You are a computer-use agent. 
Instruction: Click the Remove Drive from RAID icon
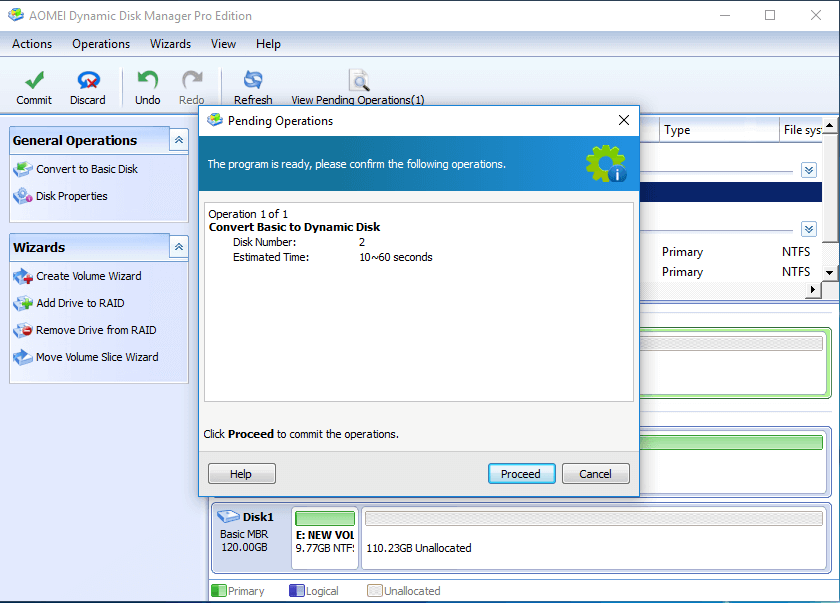point(23,330)
